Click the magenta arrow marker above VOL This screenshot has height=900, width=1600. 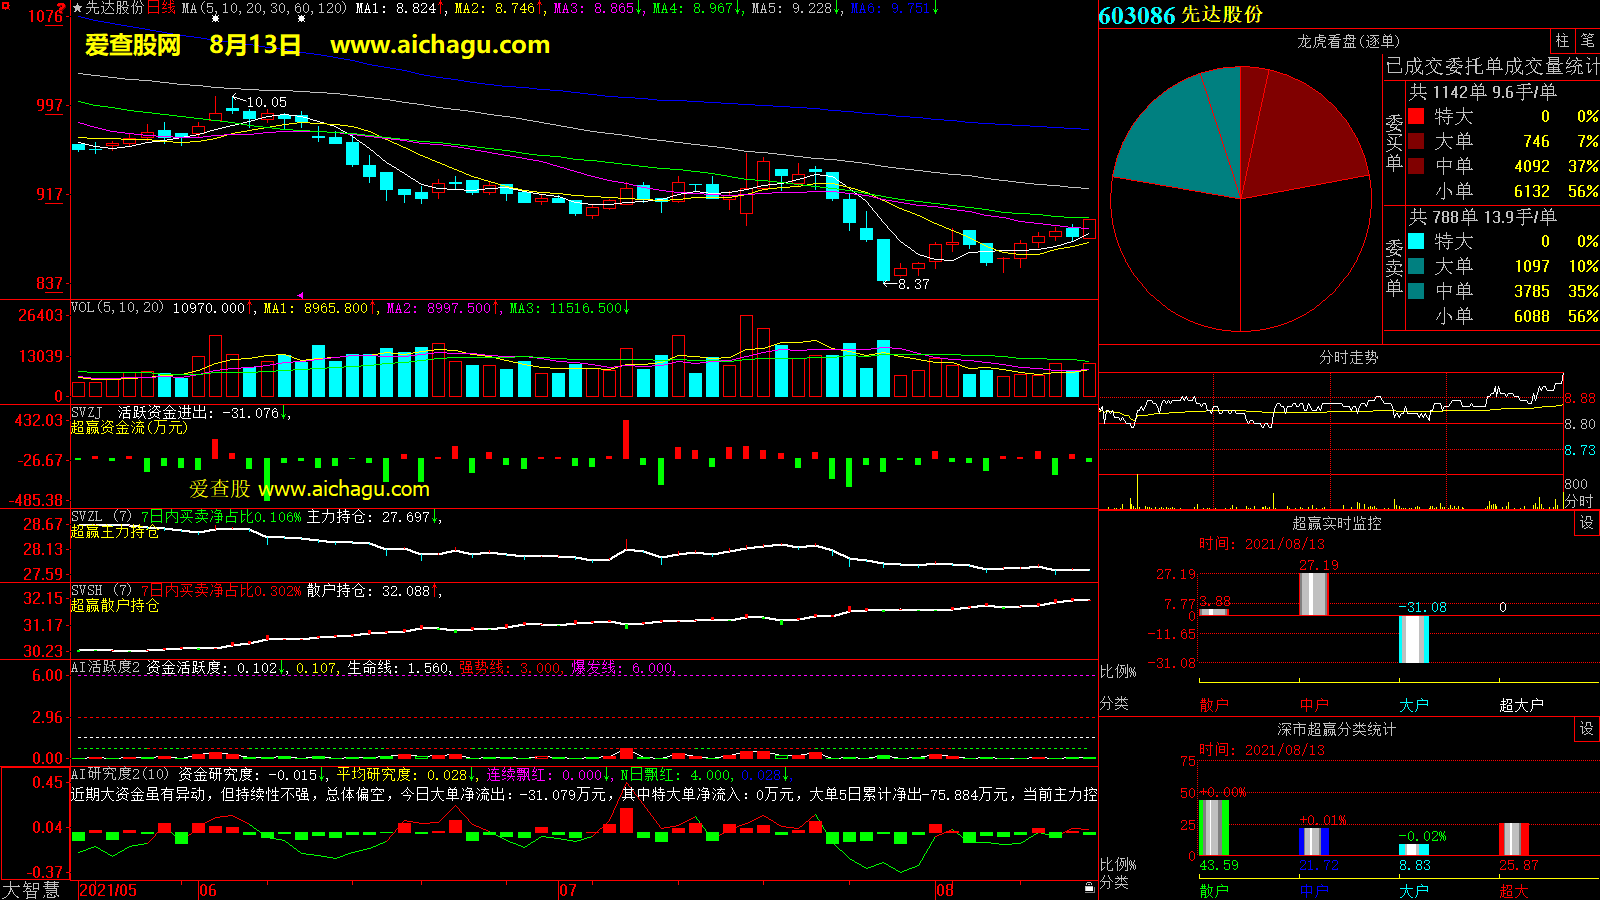pos(300,295)
